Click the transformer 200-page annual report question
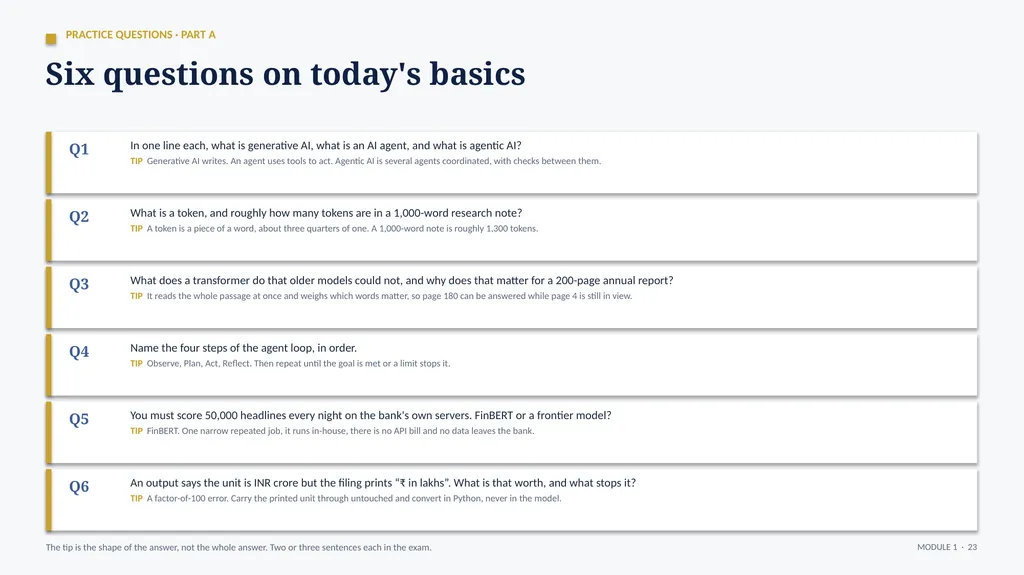This screenshot has width=1024, height=575. [x=402, y=280]
